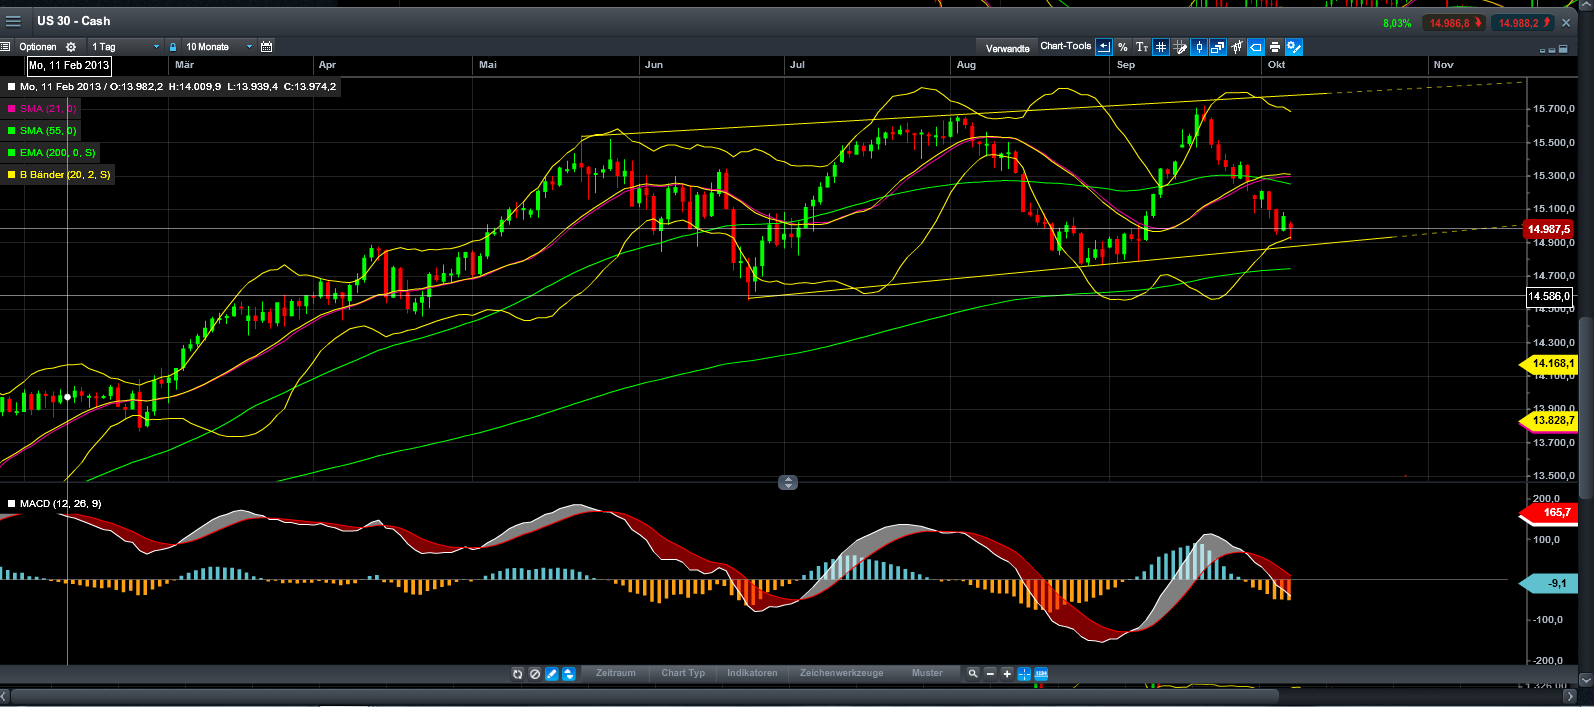Image resolution: width=1594 pixels, height=707 pixels.
Task: Toggle the blue 1234 price scale icon
Action: point(1041,674)
